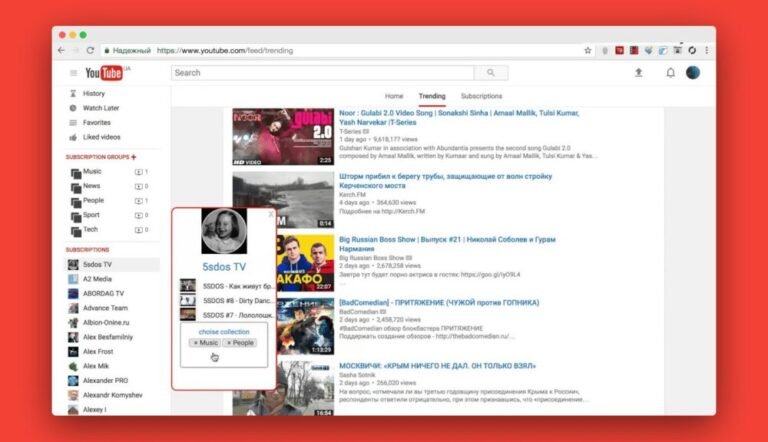The image size is (768, 442).
Task: Select the Music subscription group
Action: pyautogui.click(x=92, y=172)
